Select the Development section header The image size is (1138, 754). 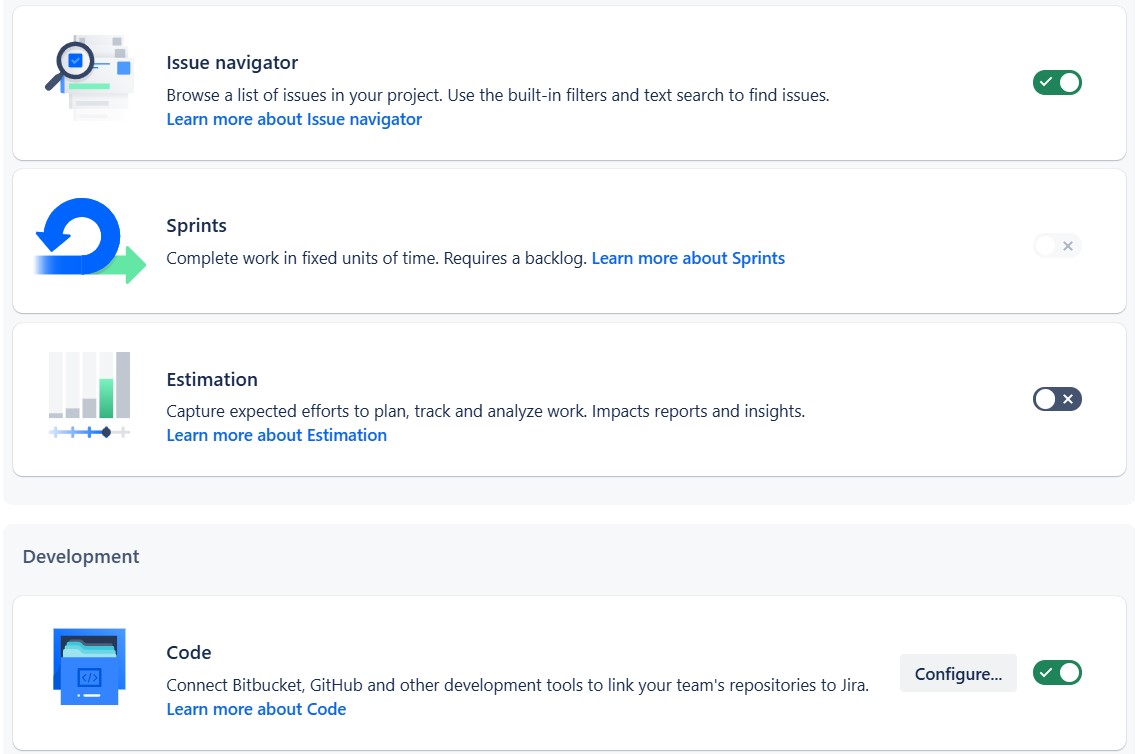point(81,556)
